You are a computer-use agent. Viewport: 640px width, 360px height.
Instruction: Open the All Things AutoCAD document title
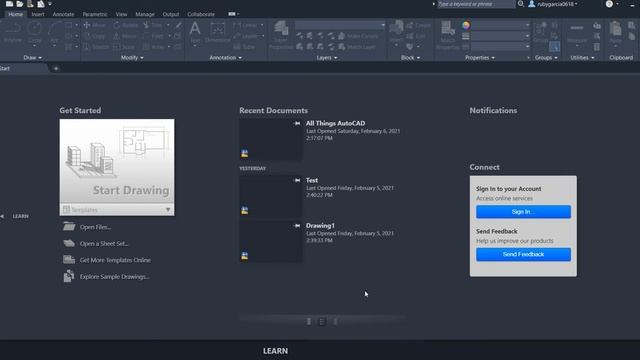coord(336,123)
